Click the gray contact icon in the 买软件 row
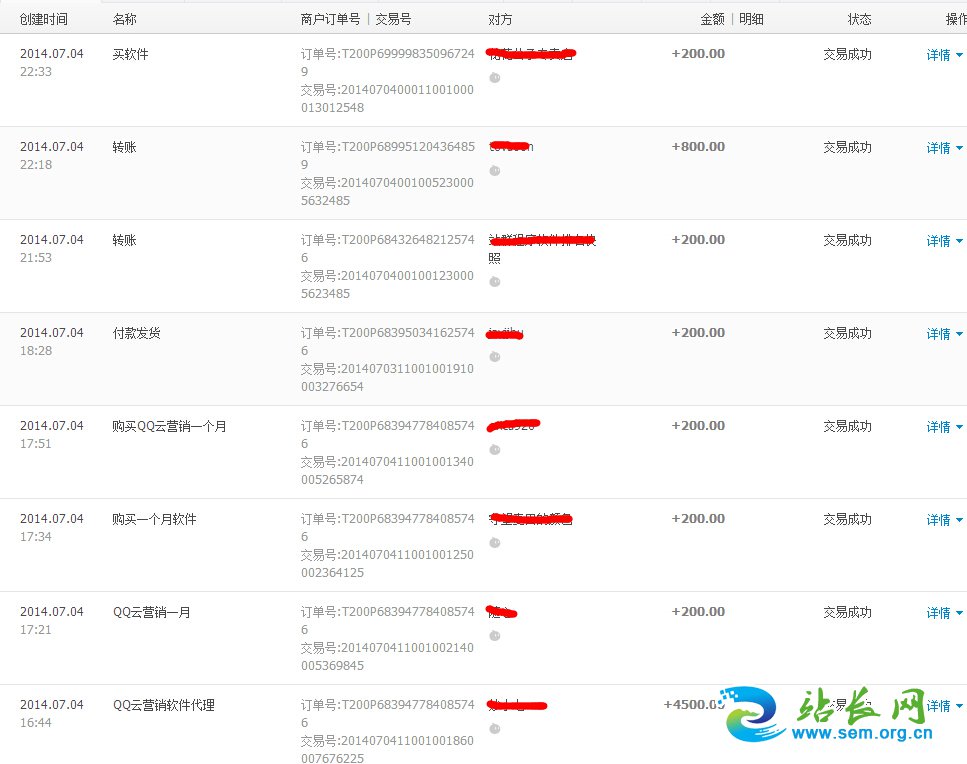Image resolution: width=967 pixels, height=764 pixels. 494,78
